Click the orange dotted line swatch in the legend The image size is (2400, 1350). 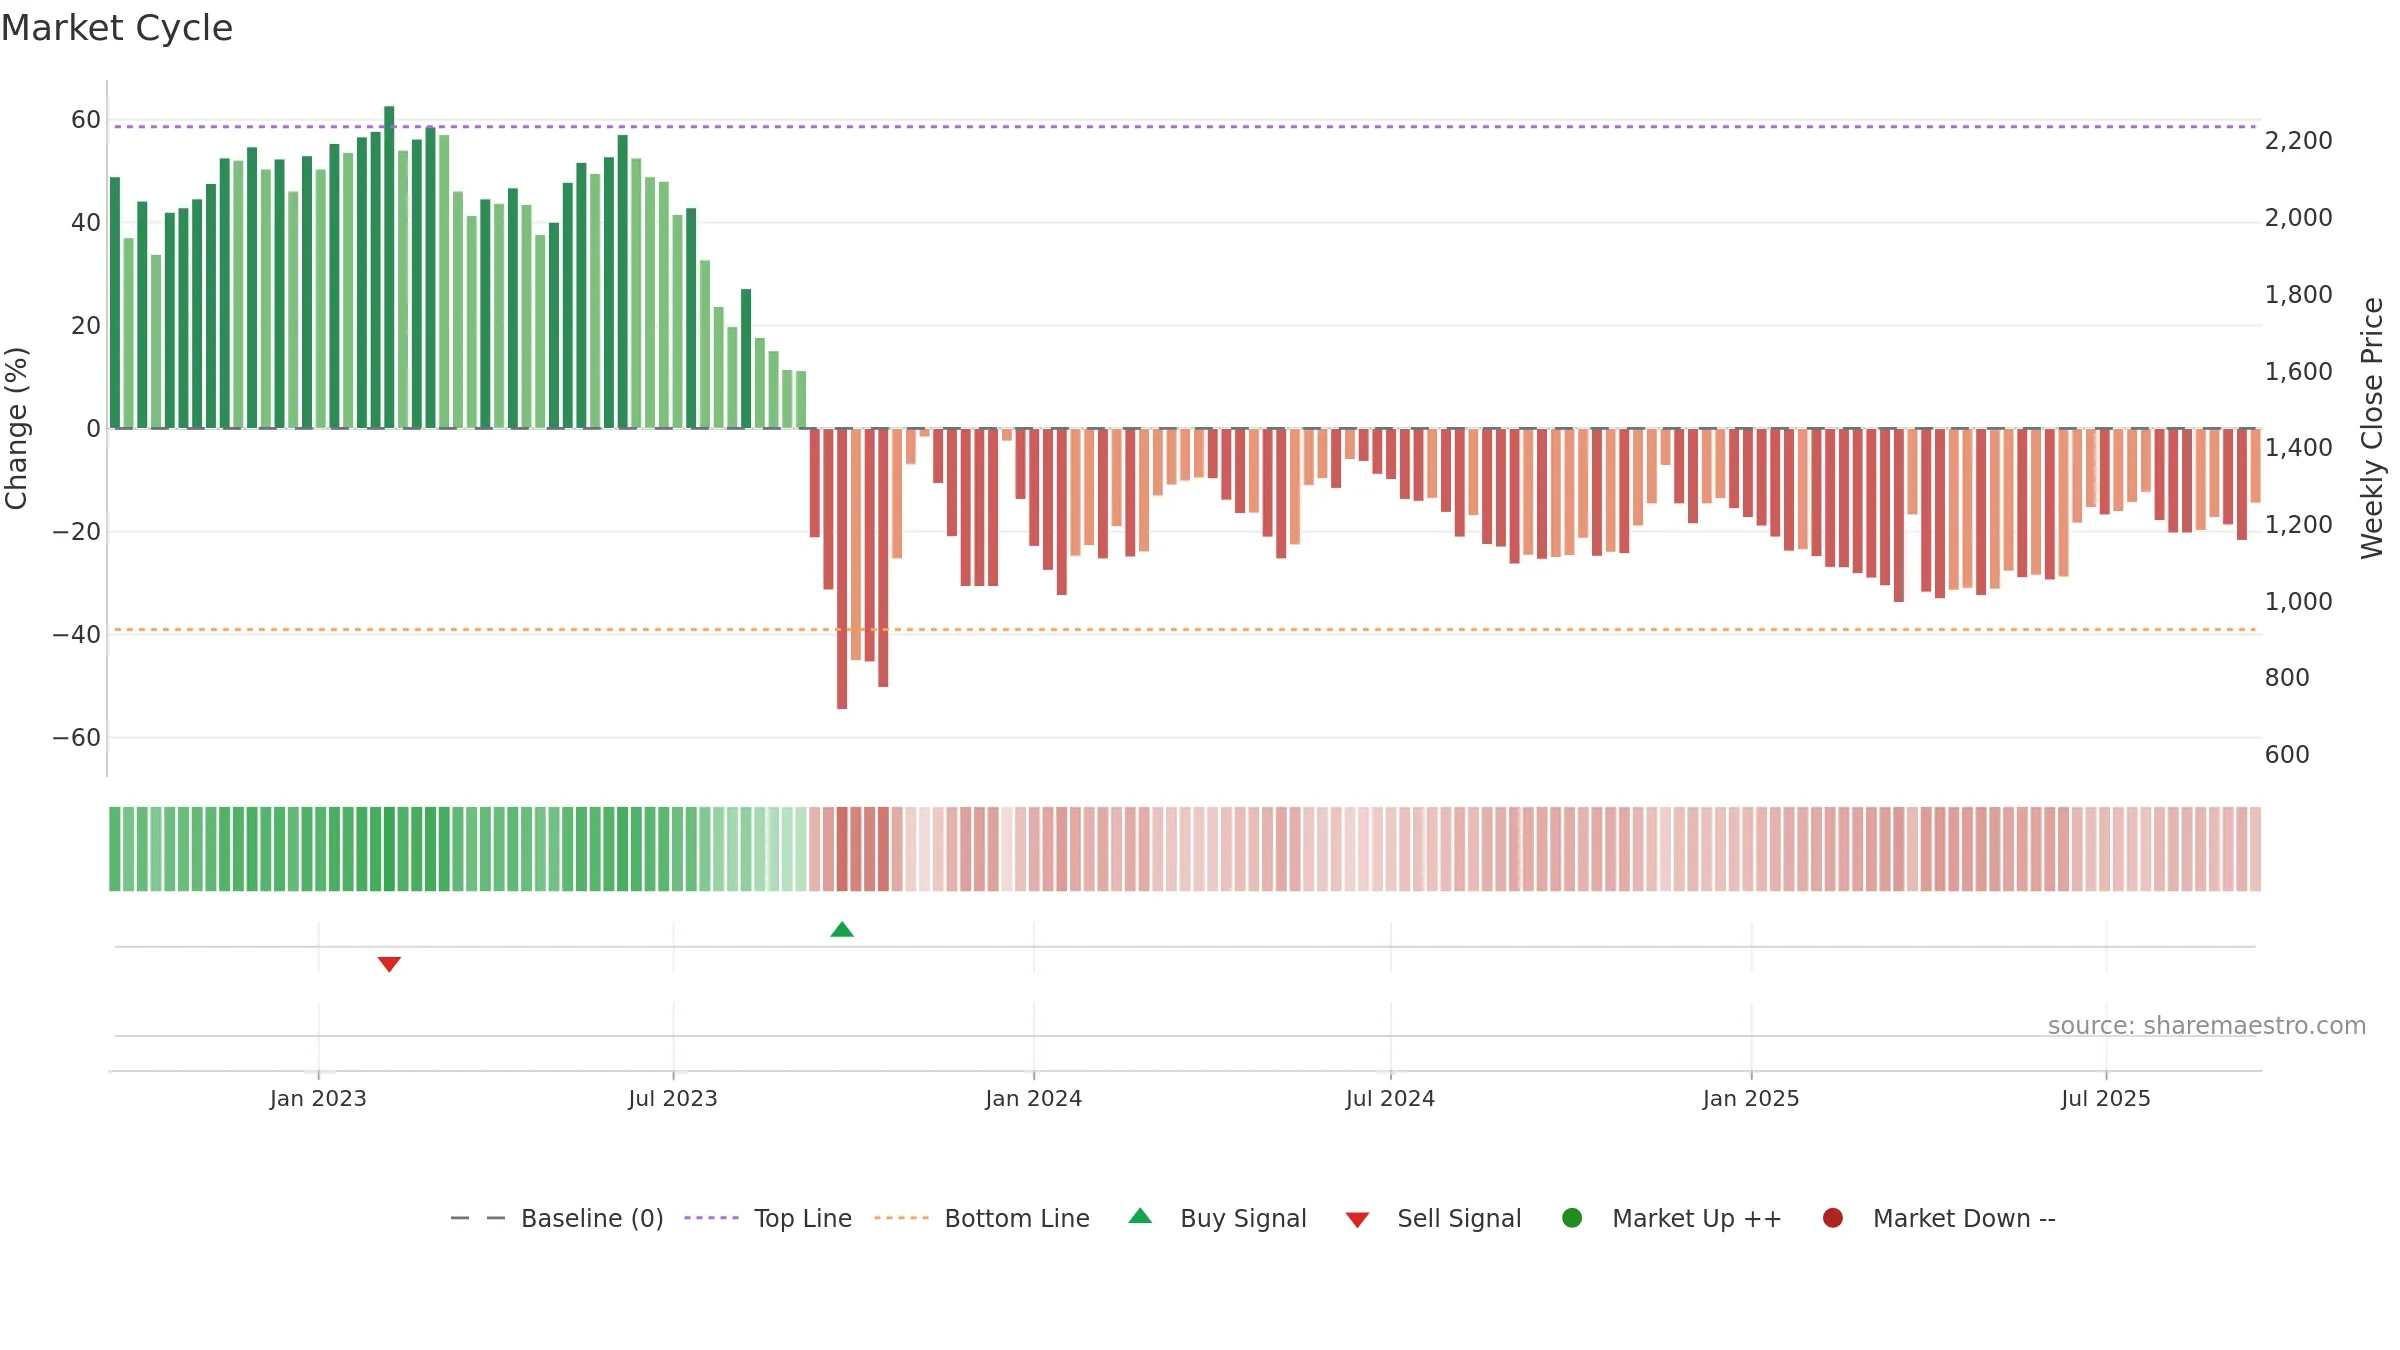pyautogui.click(x=901, y=1218)
